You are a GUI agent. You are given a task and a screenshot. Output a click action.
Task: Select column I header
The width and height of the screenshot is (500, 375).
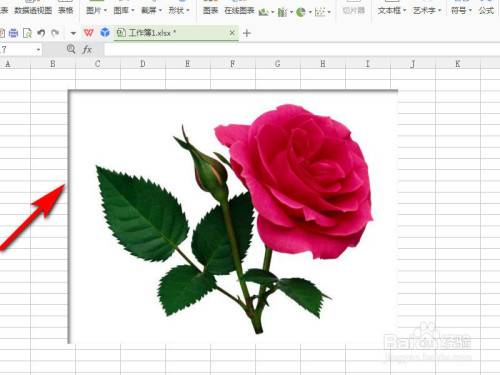coord(368,64)
